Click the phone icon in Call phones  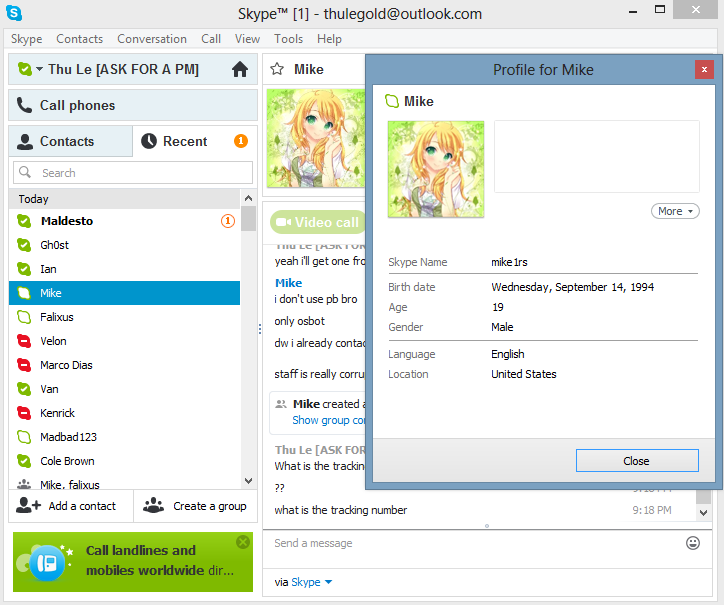tap(24, 105)
